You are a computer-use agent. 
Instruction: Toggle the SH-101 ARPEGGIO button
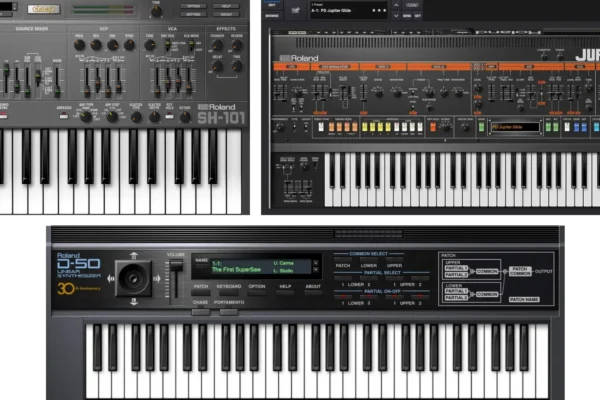[64, 116]
